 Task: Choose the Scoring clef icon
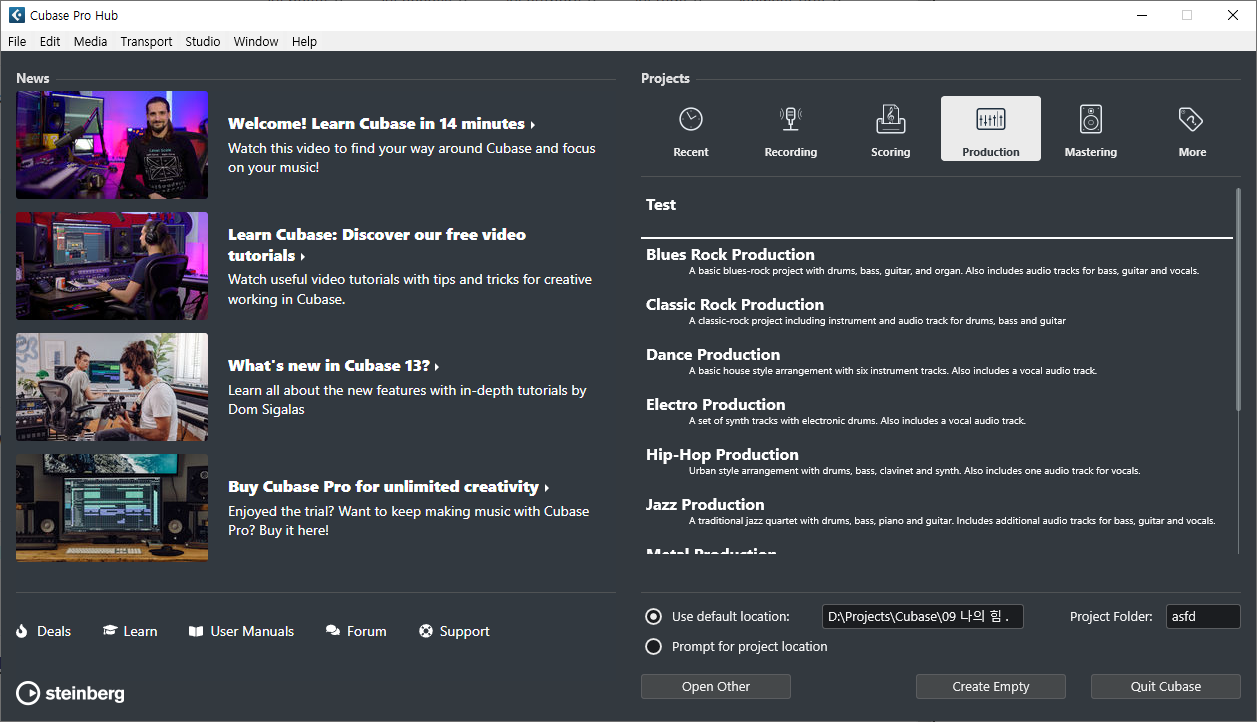[890, 119]
